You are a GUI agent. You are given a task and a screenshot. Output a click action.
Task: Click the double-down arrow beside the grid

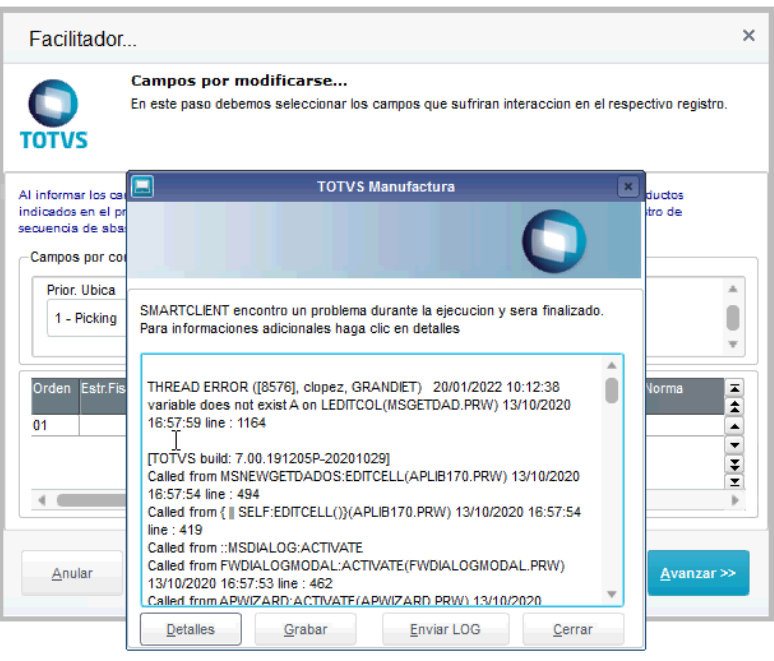point(735,464)
